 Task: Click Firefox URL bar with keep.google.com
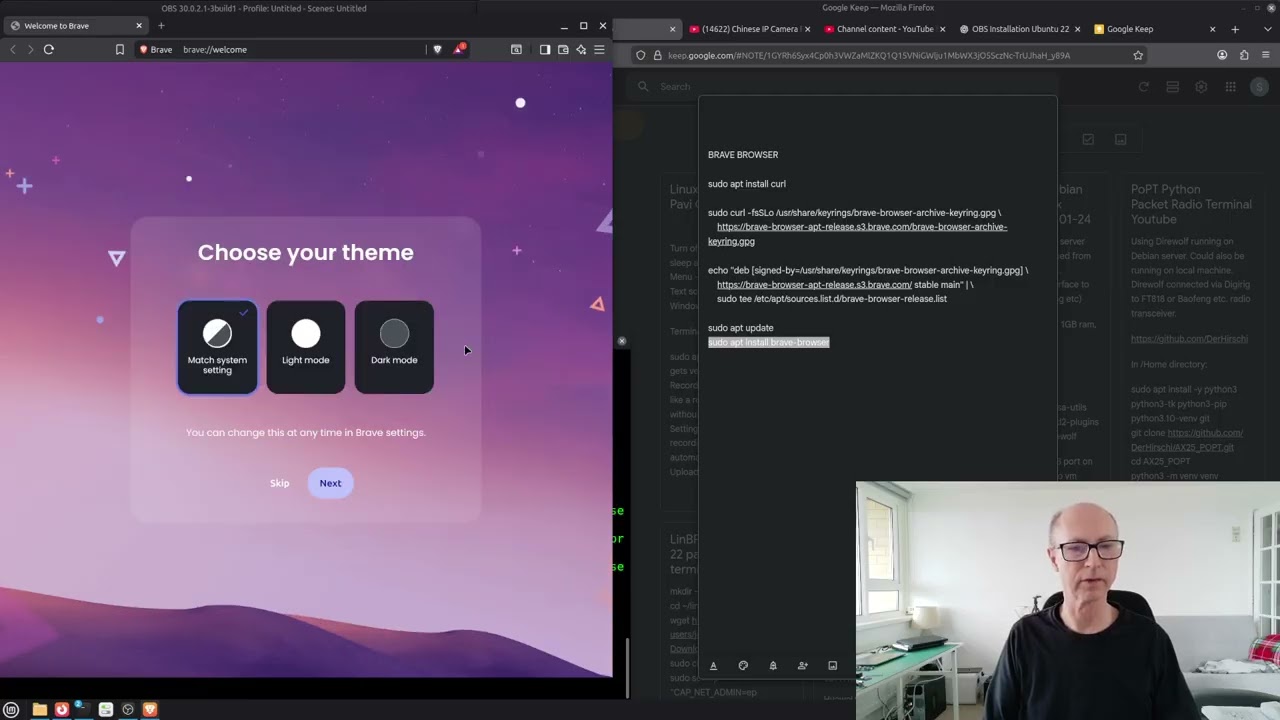coord(890,55)
